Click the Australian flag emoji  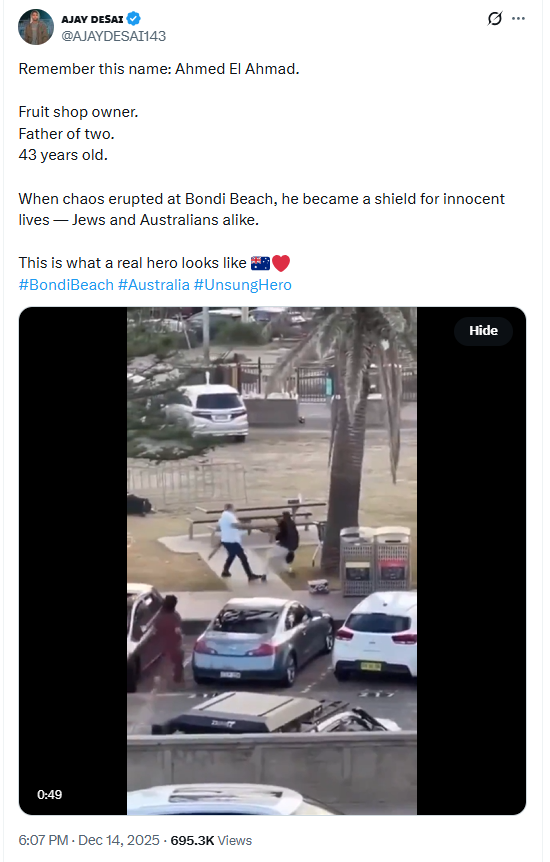261,263
